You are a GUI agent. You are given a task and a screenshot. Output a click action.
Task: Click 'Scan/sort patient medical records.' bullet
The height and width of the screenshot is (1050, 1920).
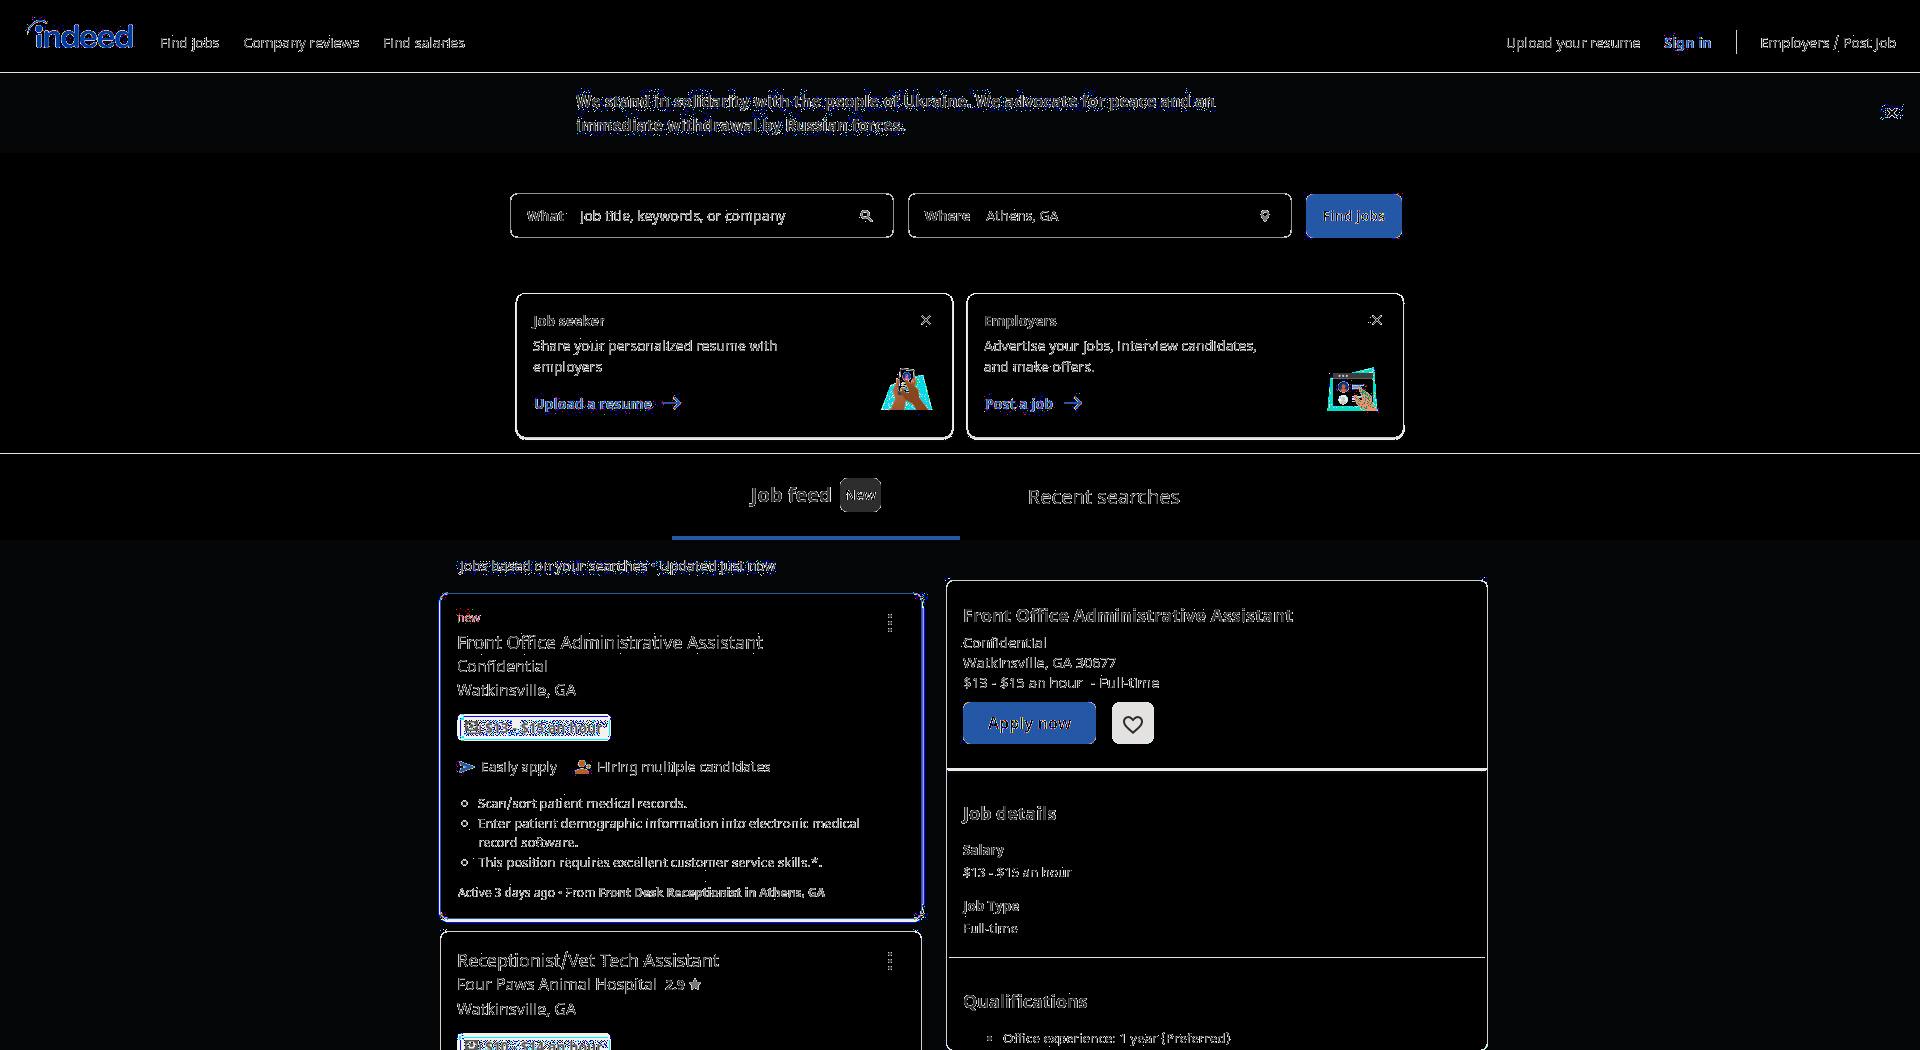click(582, 803)
